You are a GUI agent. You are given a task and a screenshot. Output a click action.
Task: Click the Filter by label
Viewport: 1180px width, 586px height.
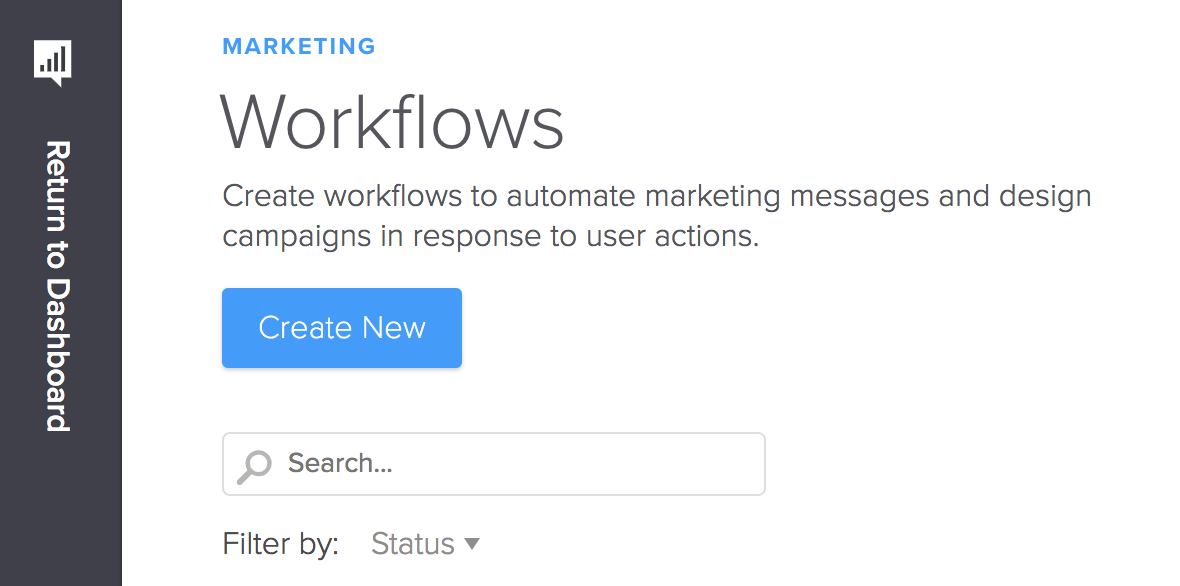[x=281, y=544]
